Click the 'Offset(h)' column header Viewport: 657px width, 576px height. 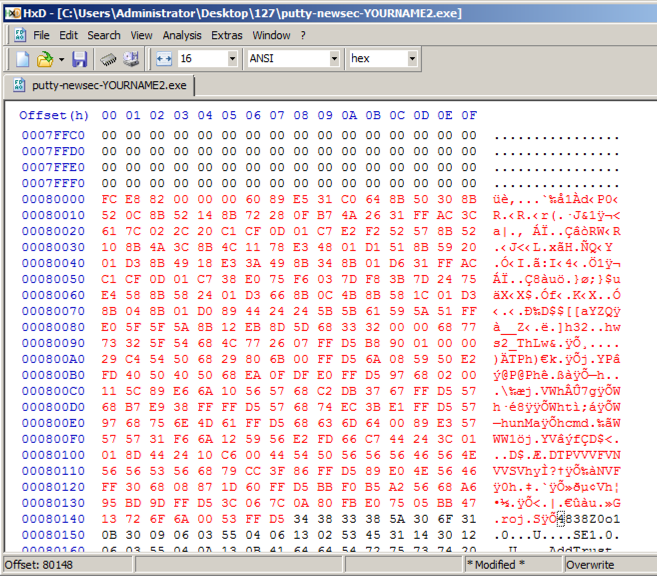pos(54,115)
